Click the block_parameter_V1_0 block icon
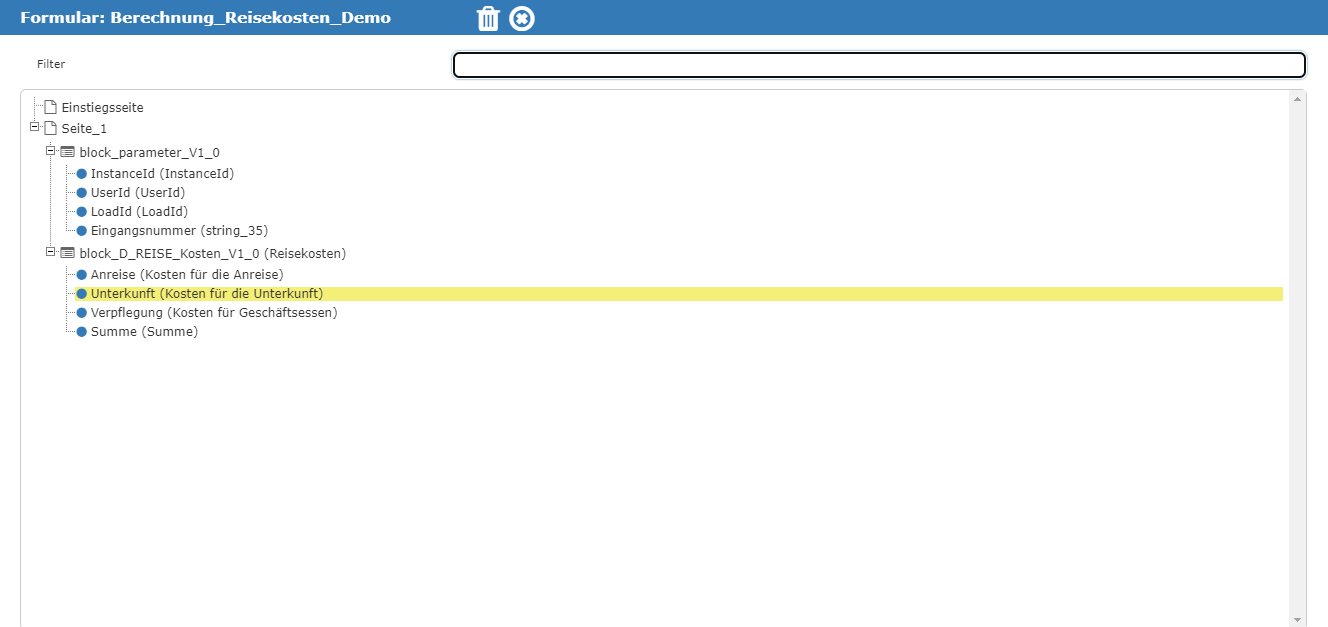 [x=67, y=152]
